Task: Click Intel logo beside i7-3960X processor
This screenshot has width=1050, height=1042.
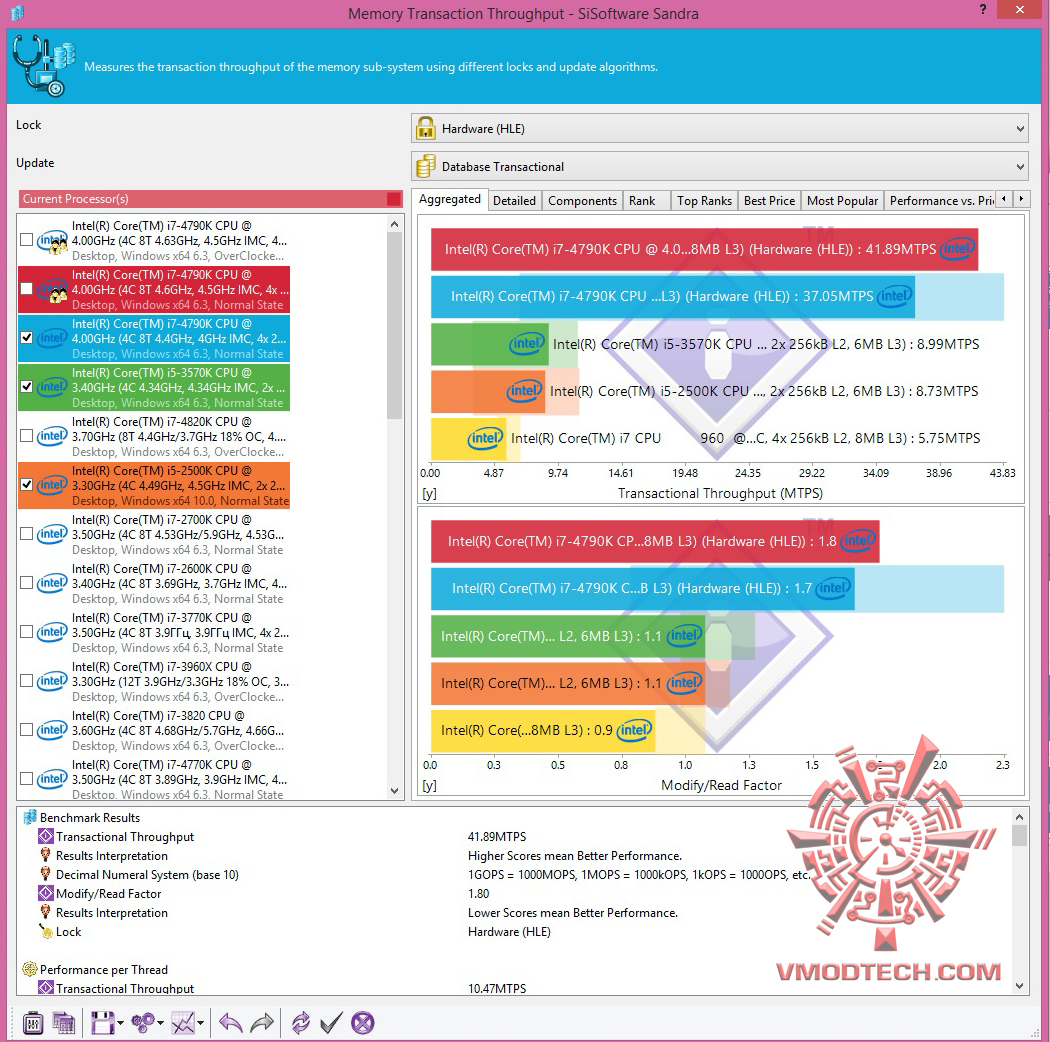Action: [x=52, y=681]
